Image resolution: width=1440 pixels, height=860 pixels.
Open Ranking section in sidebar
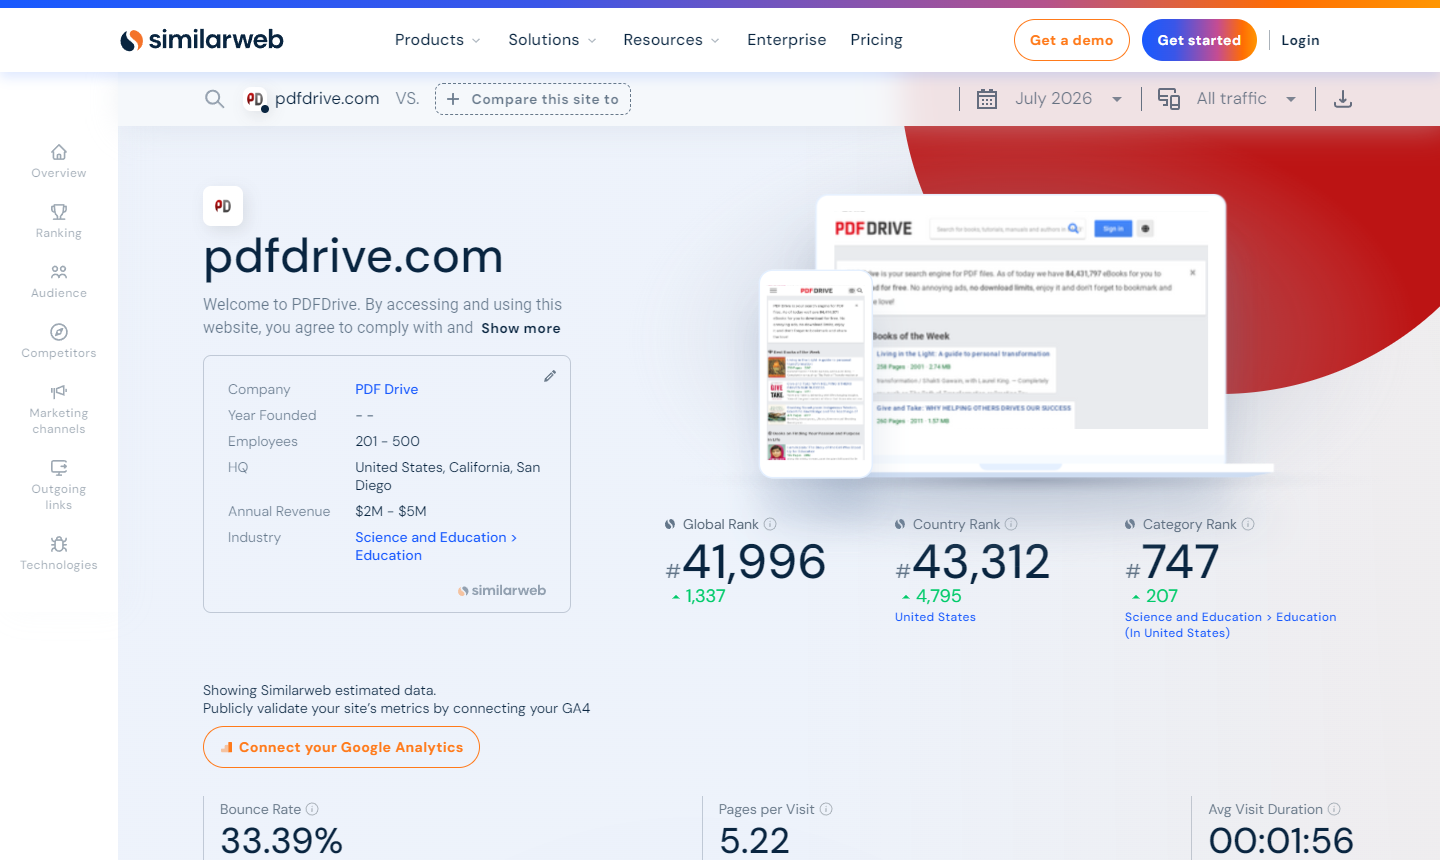coord(59,221)
